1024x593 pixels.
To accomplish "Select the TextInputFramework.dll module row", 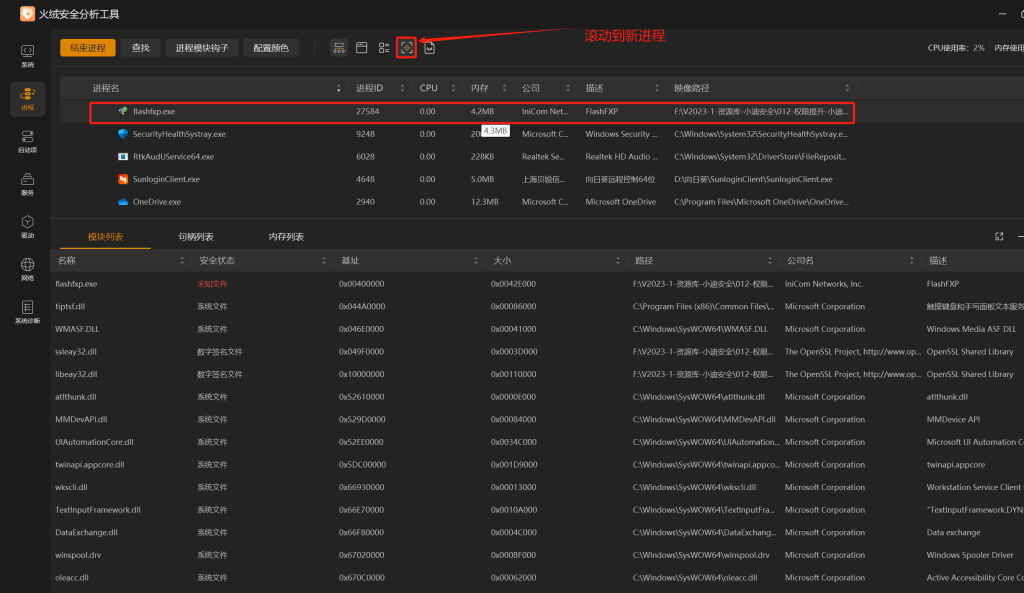I will point(537,510).
